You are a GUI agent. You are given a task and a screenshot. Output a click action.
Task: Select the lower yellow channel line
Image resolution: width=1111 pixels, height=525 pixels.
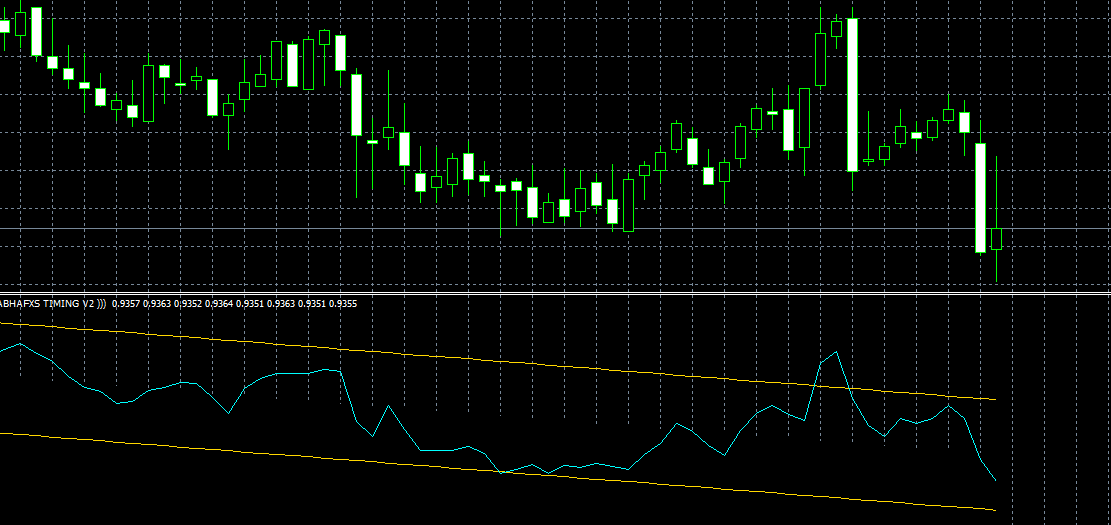tap(498, 471)
